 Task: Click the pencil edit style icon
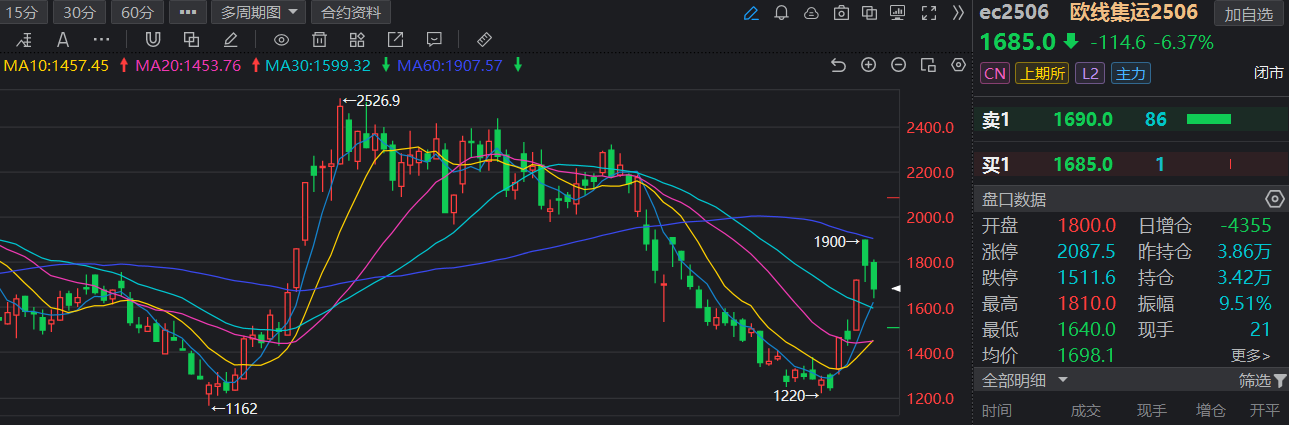click(231, 40)
